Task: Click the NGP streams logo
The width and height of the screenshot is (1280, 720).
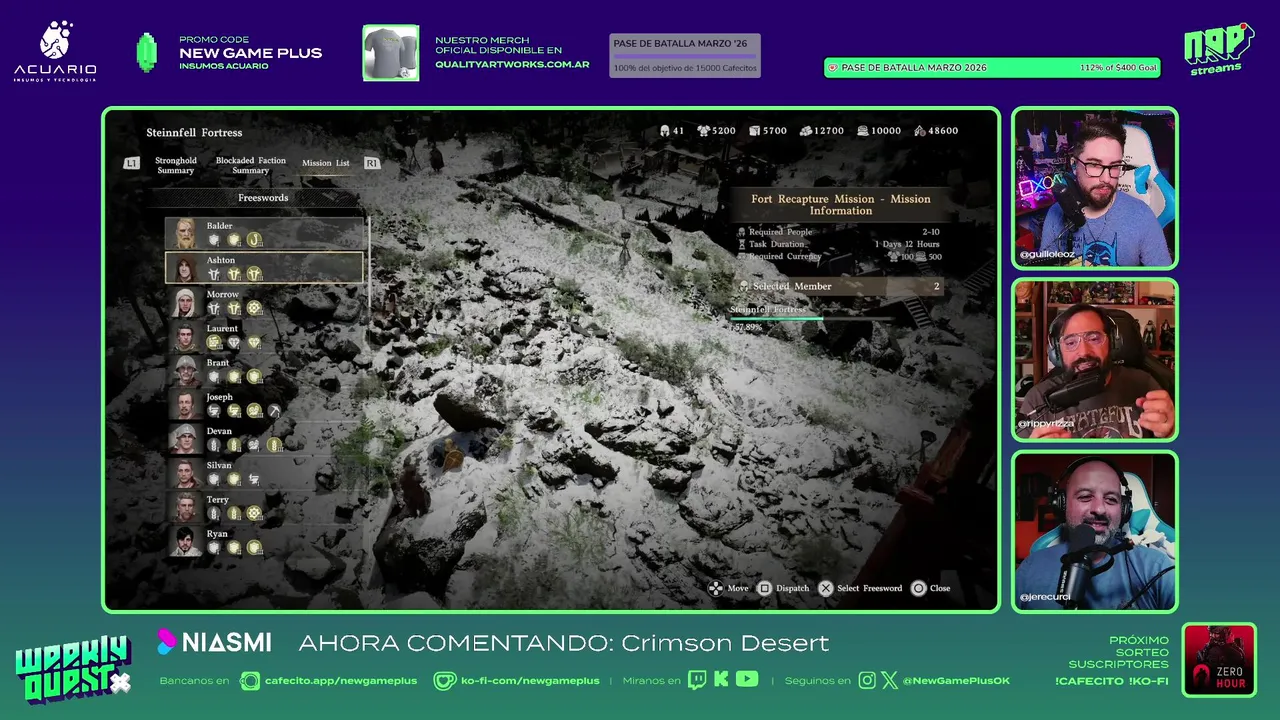Action: pyautogui.click(x=1218, y=50)
